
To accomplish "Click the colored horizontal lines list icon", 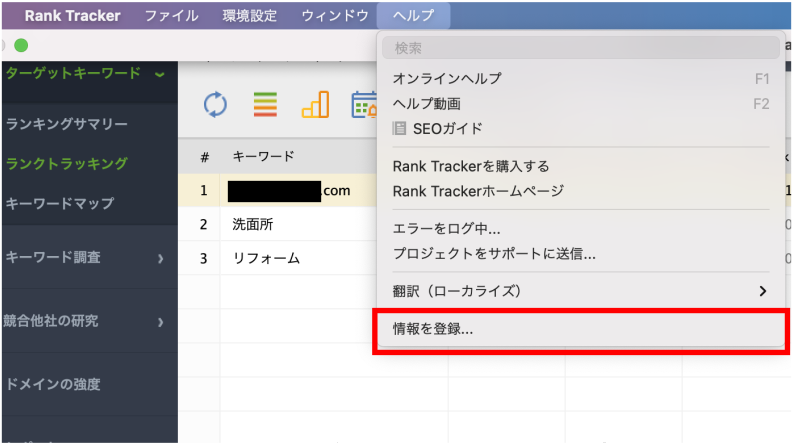I will 265,104.
